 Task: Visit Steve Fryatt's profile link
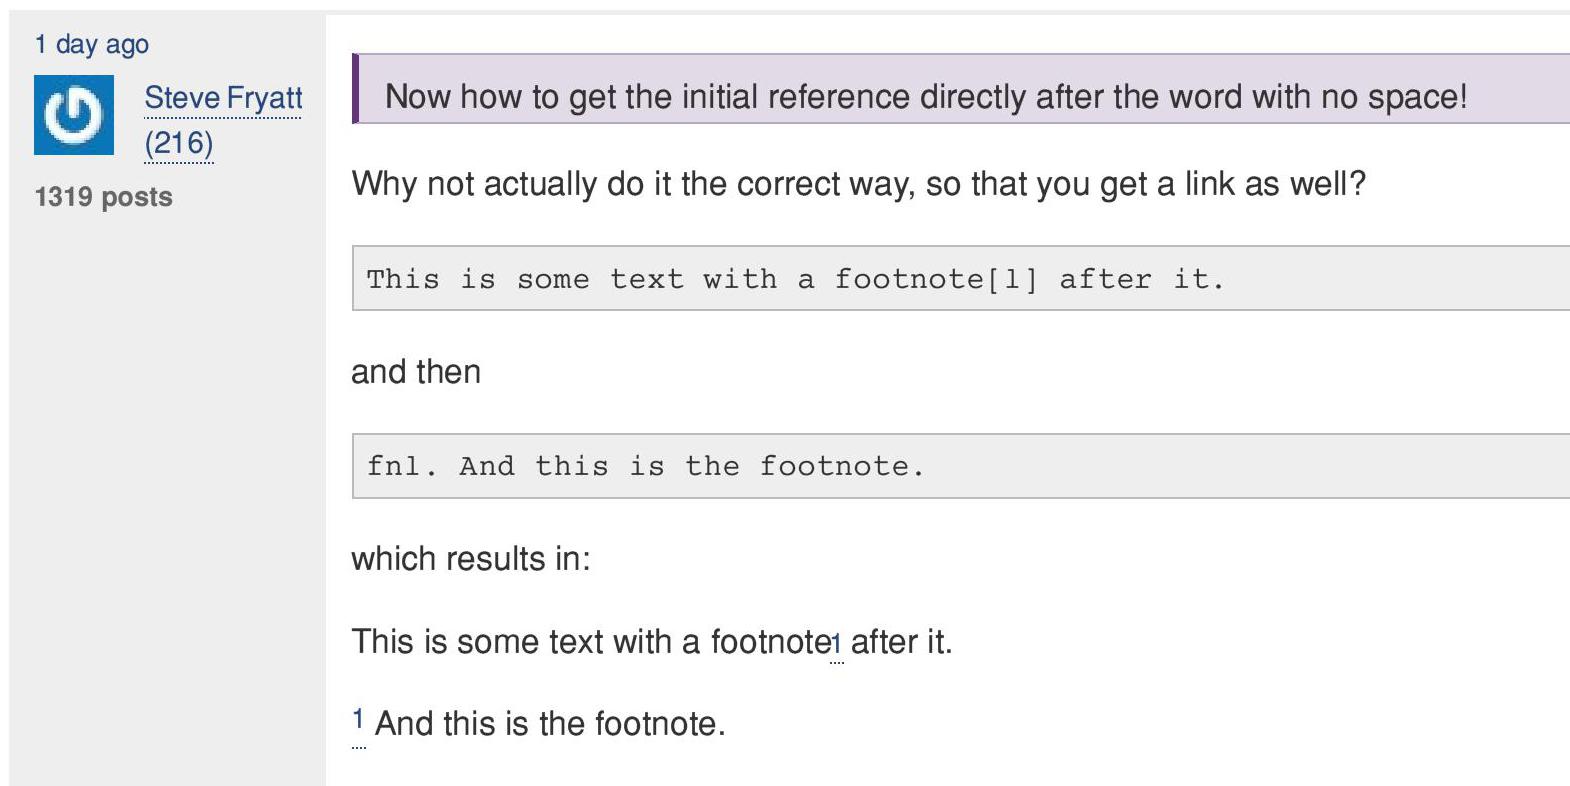(x=223, y=98)
